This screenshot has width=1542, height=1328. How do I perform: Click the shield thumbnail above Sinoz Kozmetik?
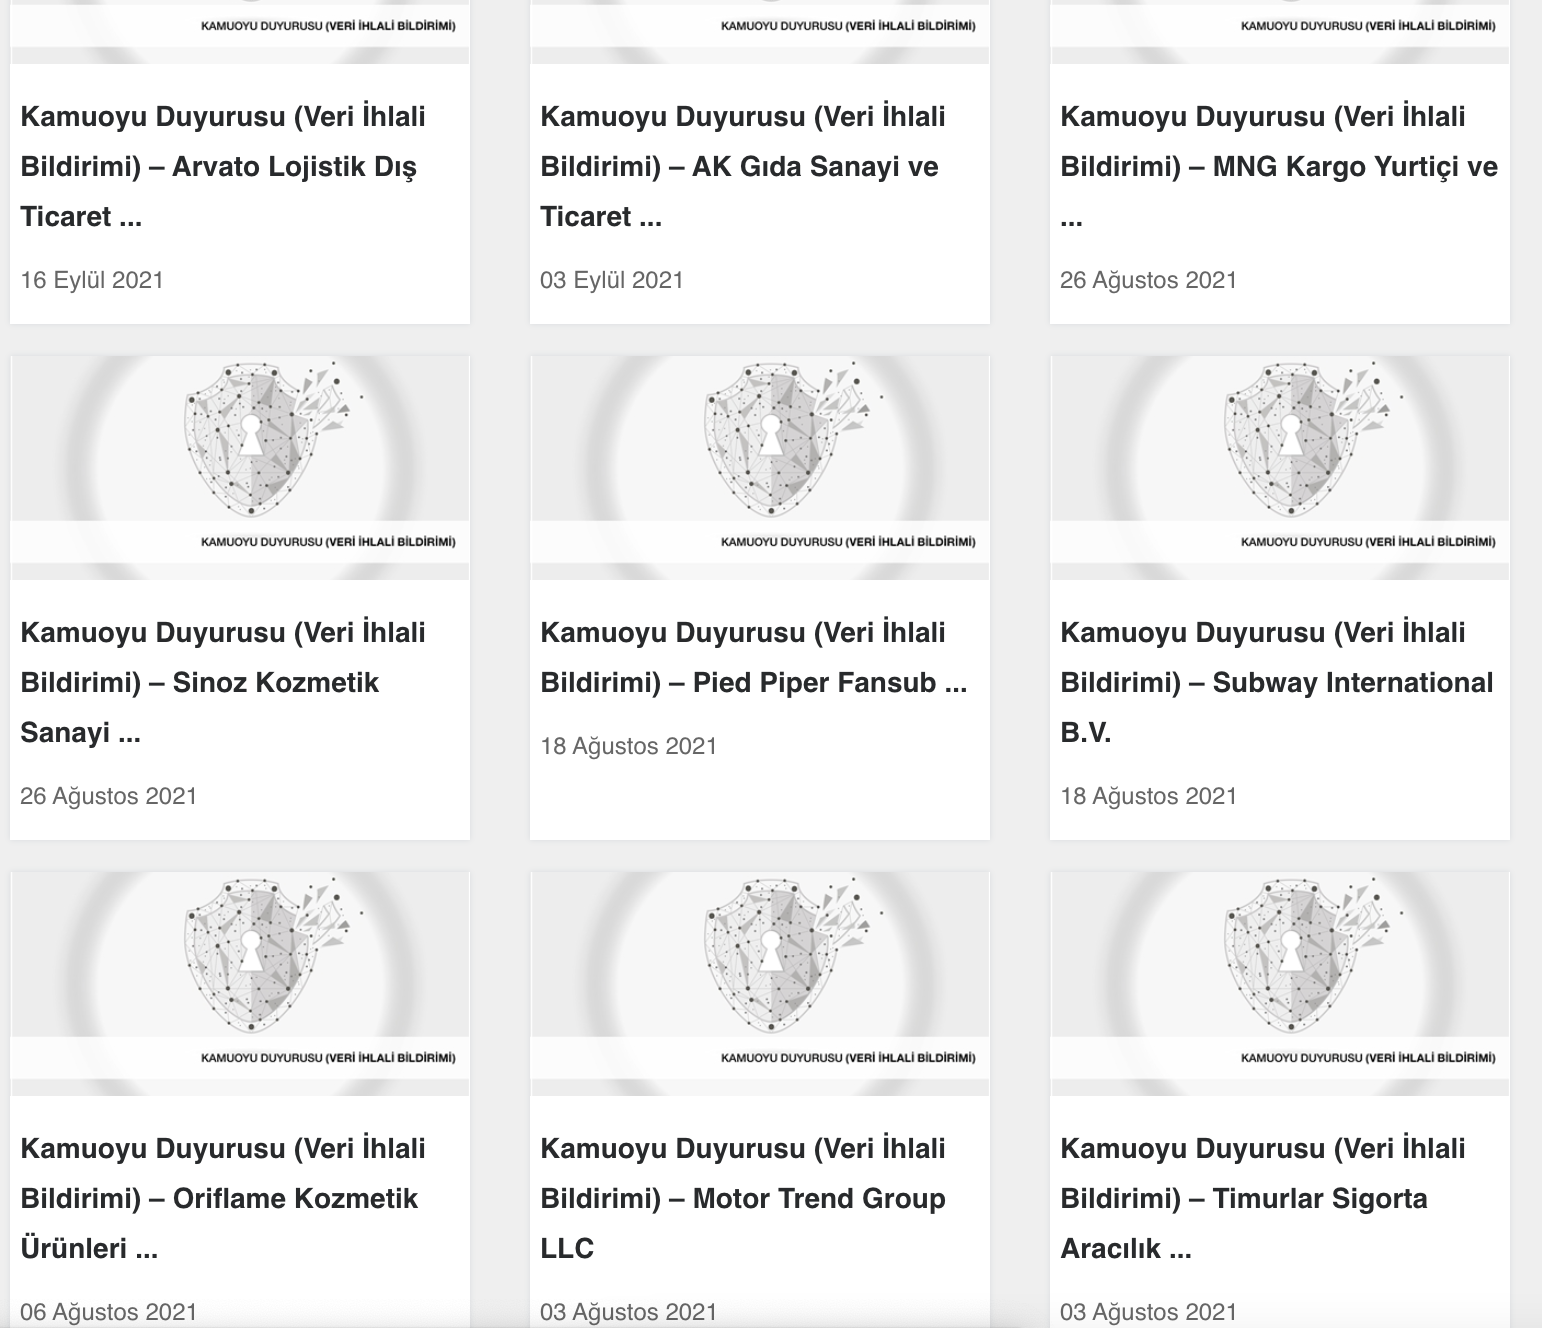coord(240,467)
